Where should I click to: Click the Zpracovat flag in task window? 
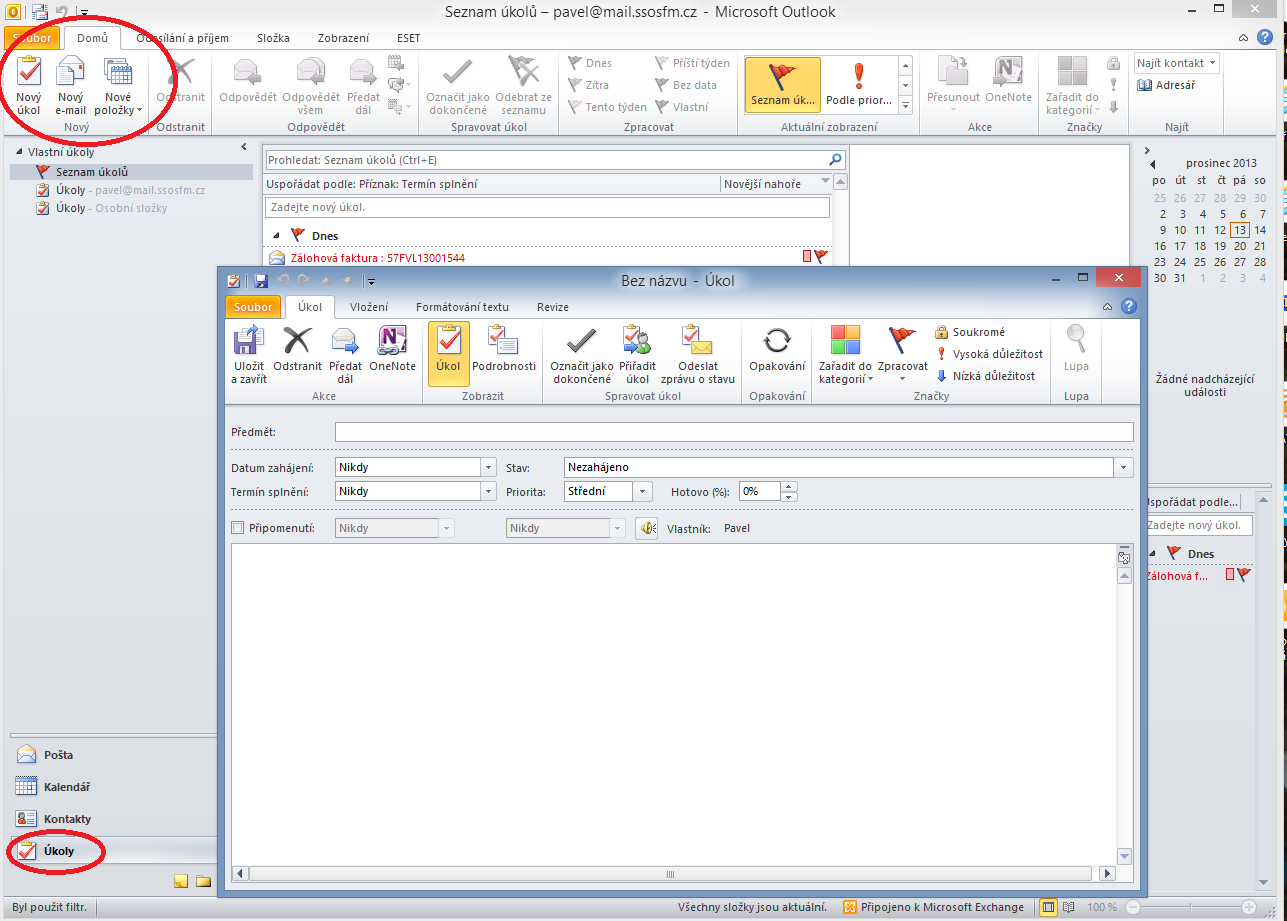click(903, 354)
